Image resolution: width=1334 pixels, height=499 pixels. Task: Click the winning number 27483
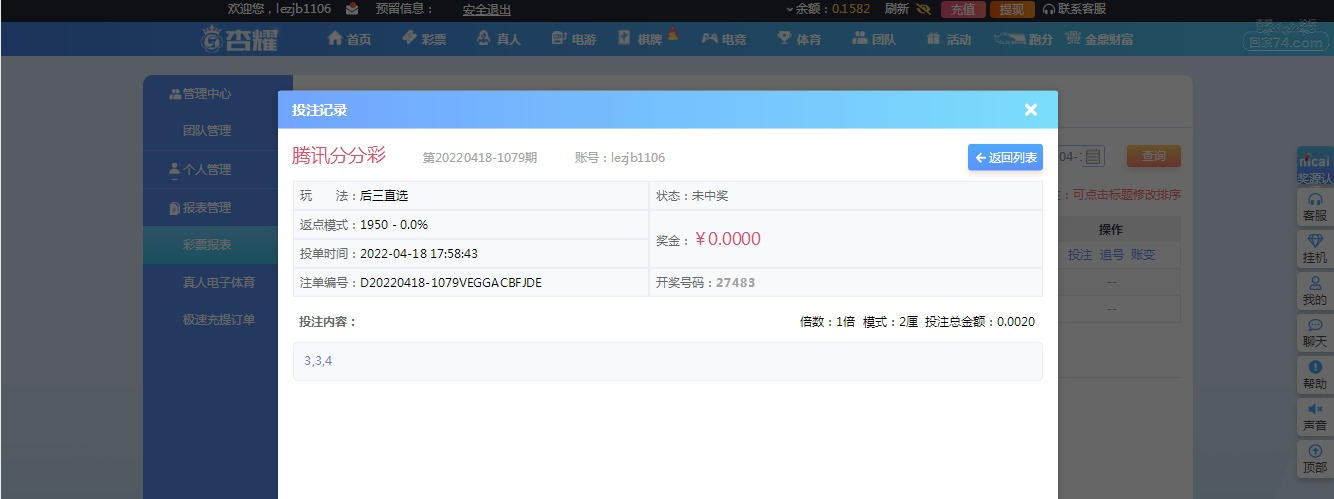(x=735, y=283)
